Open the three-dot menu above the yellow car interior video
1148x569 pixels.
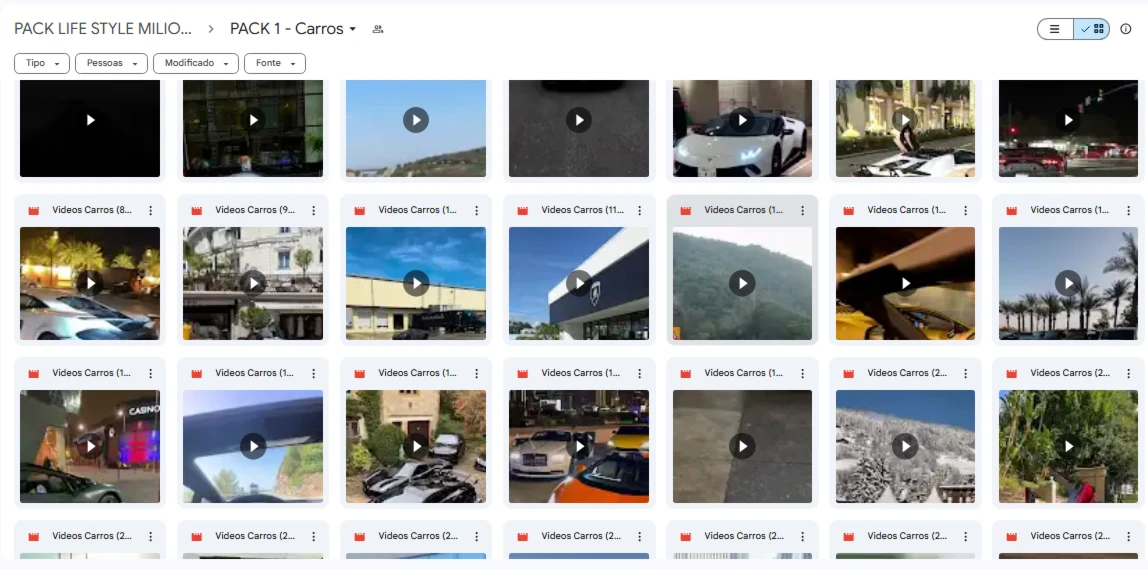[x=966, y=210]
